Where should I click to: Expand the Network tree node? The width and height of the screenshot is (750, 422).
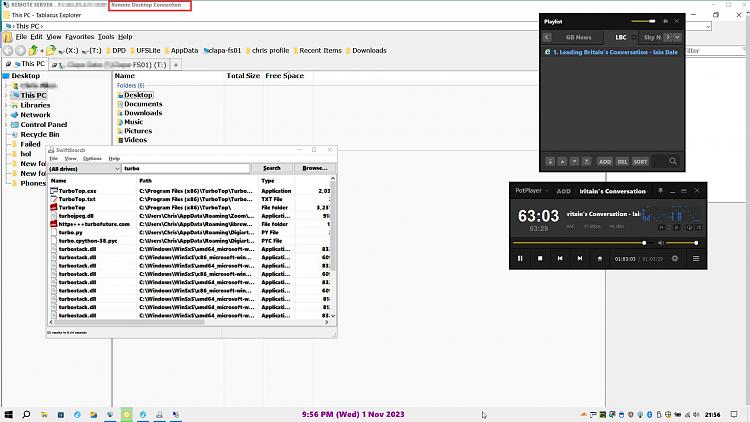6,115
